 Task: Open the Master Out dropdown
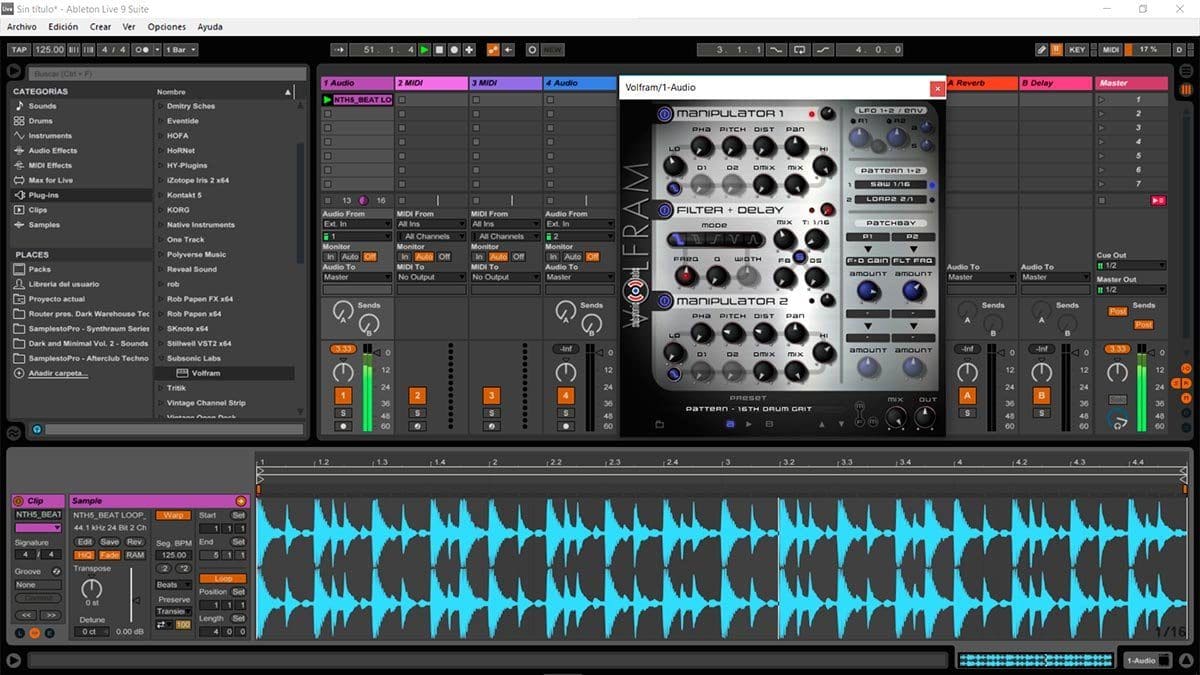click(1131, 290)
